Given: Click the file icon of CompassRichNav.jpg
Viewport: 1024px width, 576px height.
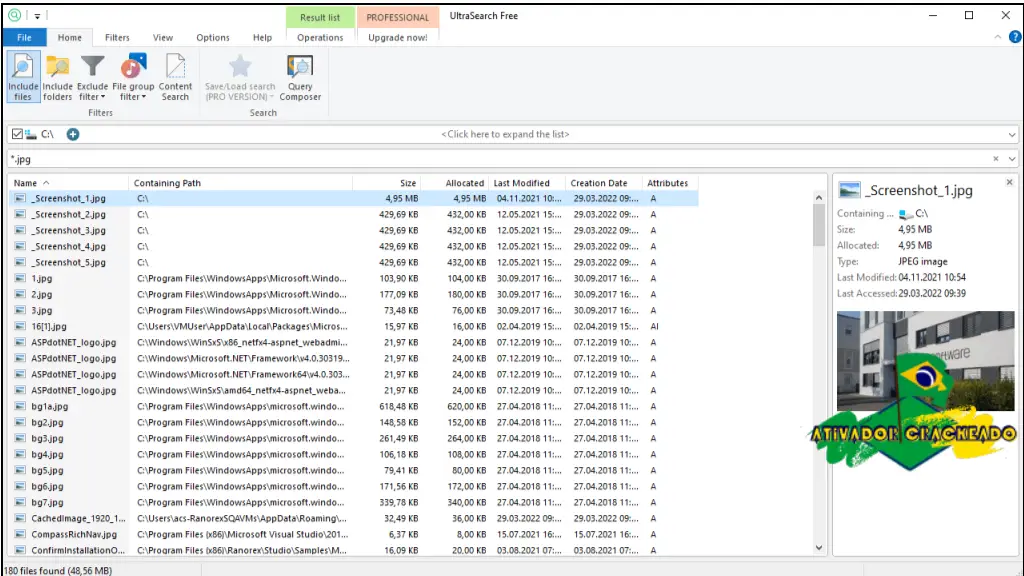Looking at the screenshot, I should pos(20,534).
